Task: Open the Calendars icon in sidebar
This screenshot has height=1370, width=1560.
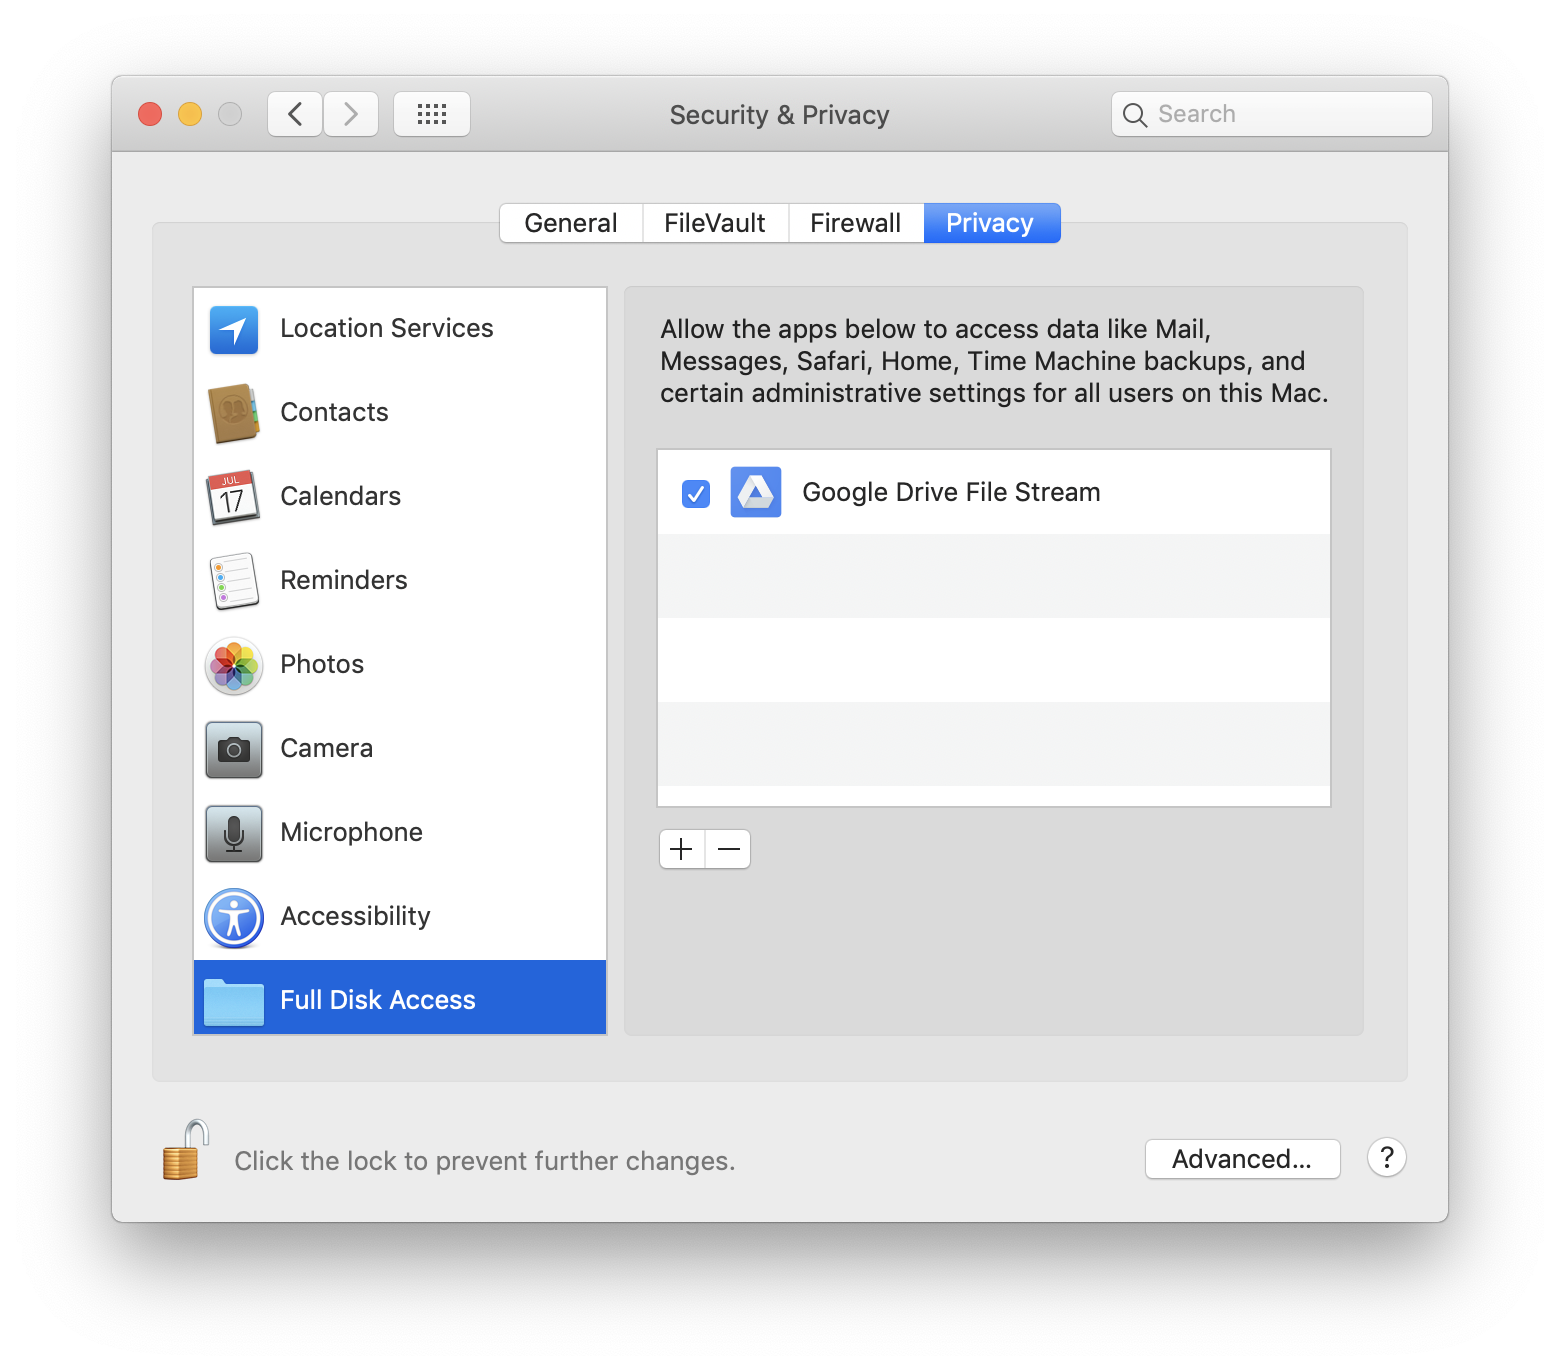Action: tap(234, 497)
